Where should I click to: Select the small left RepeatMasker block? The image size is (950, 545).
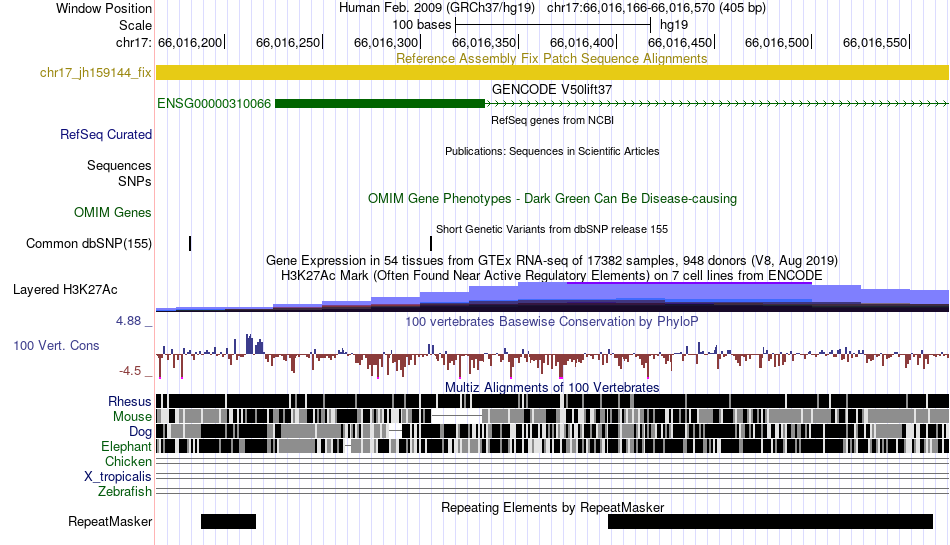coord(228,521)
